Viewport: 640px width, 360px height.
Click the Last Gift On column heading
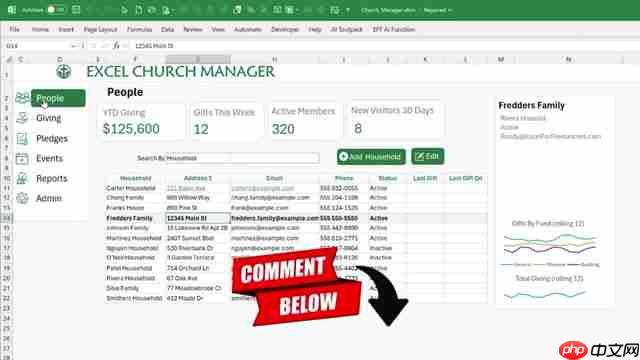click(465, 178)
